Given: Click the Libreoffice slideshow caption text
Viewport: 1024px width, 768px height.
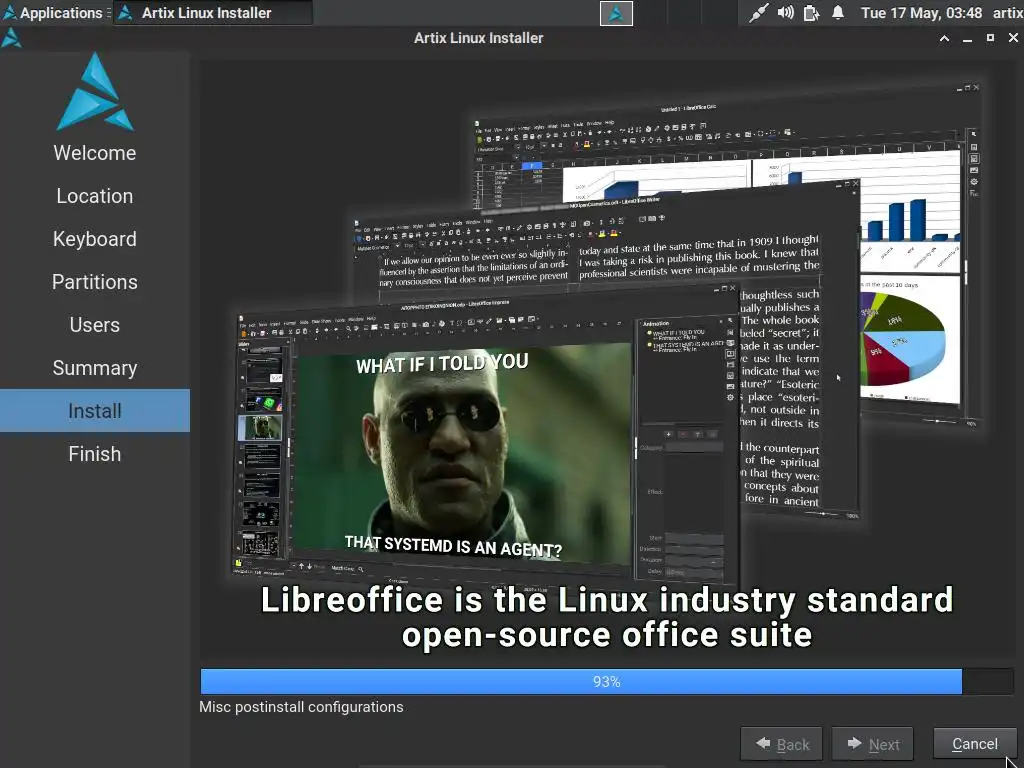Looking at the screenshot, I should pyautogui.click(x=607, y=617).
